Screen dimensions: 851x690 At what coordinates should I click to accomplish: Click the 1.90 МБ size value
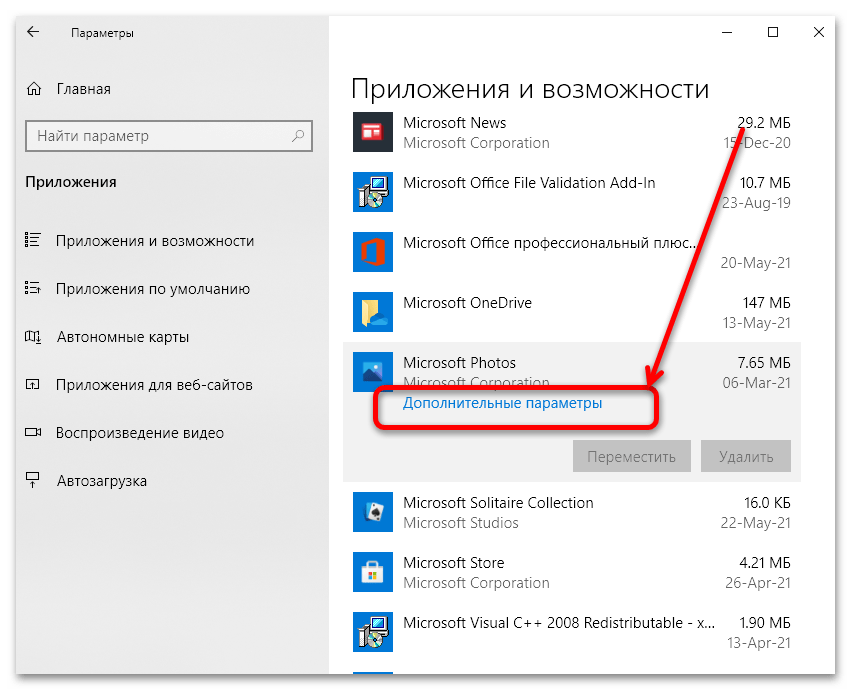765,623
